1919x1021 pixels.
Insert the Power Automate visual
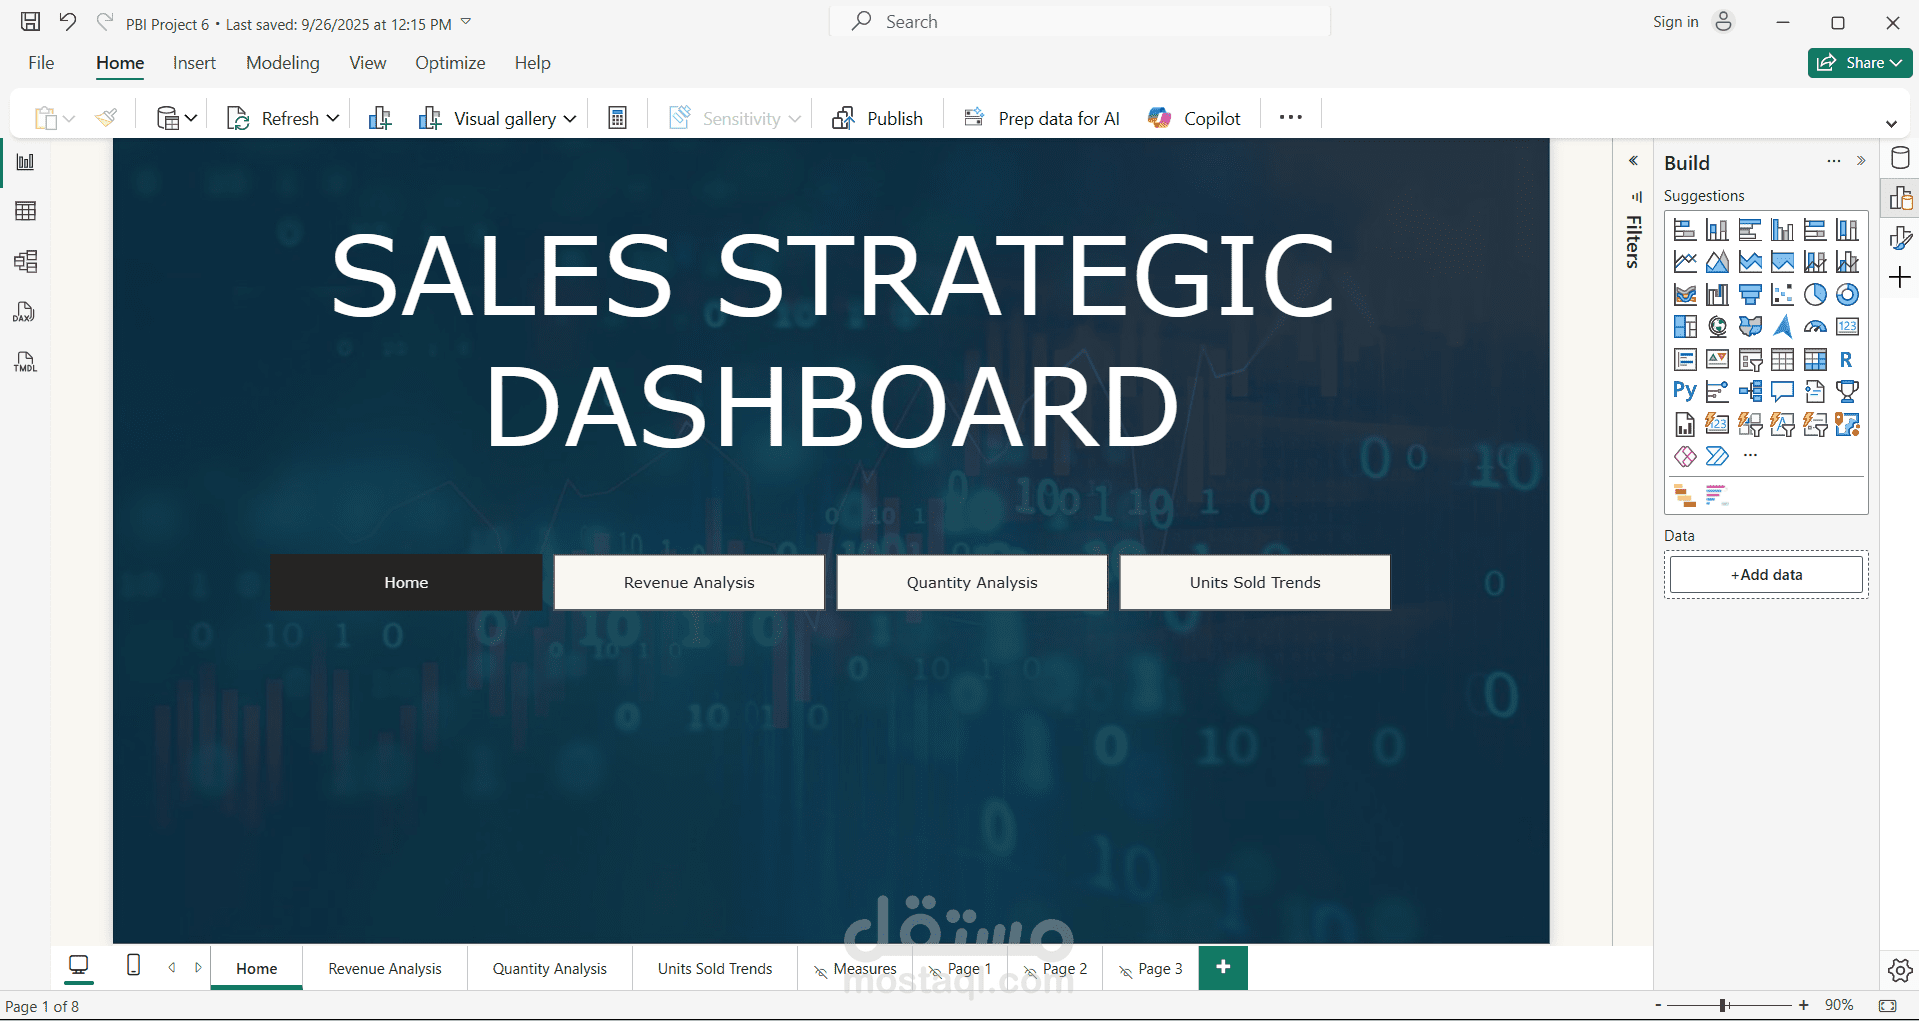pyautogui.click(x=1717, y=457)
